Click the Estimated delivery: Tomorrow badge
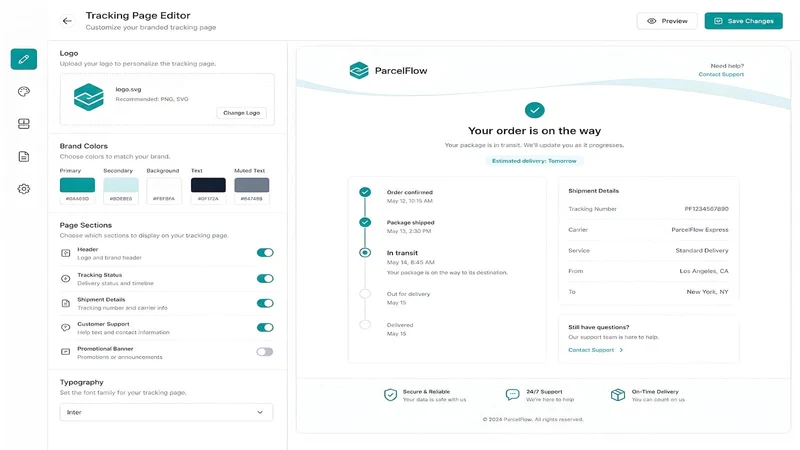The height and width of the screenshot is (450, 800). coord(534,161)
